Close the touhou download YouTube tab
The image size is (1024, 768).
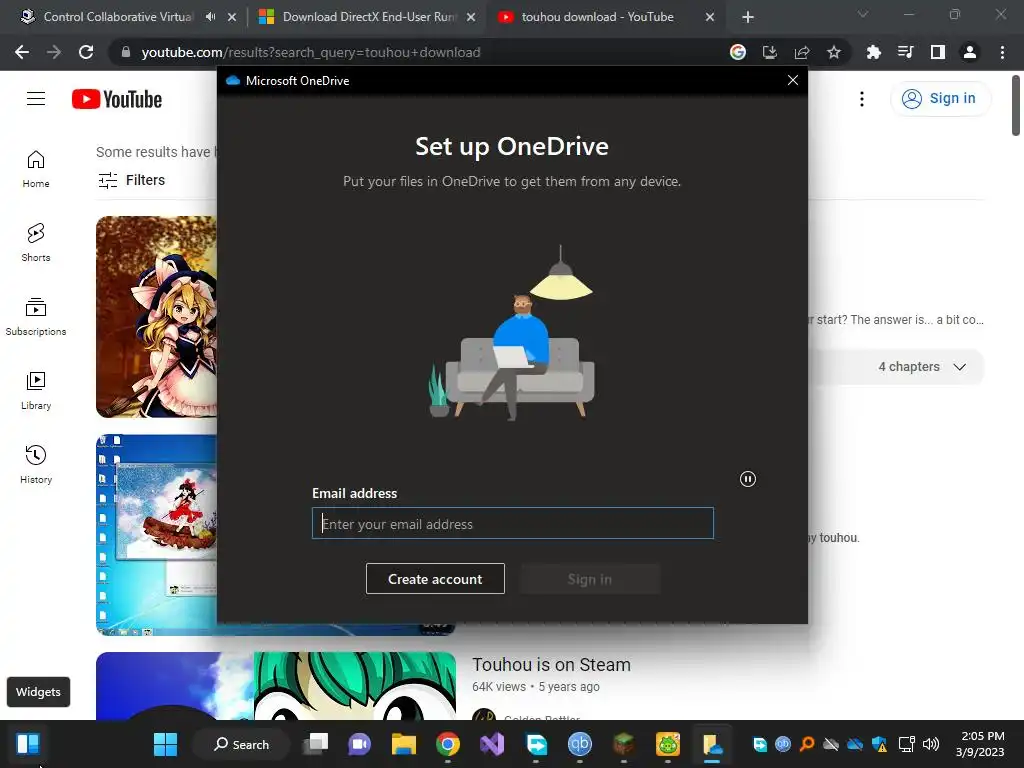(x=710, y=17)
